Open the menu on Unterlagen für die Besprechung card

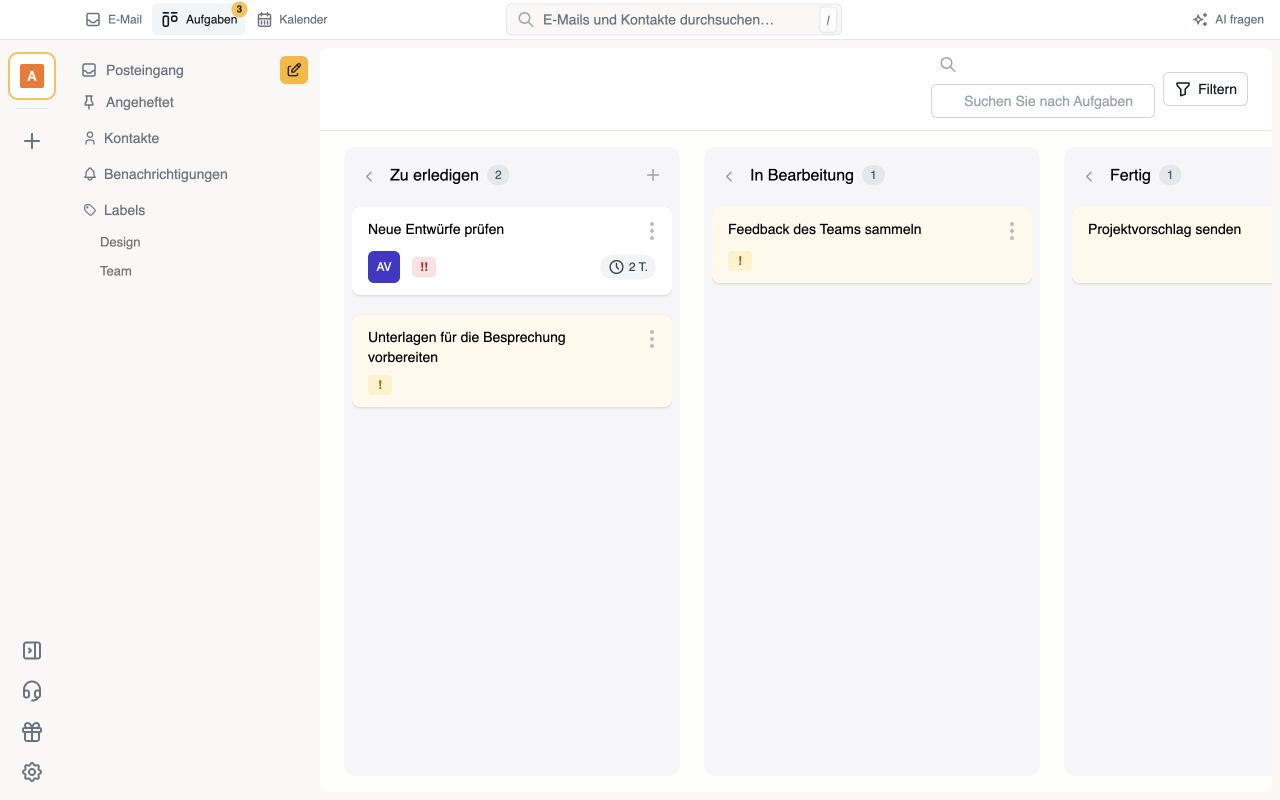point(652,339)
